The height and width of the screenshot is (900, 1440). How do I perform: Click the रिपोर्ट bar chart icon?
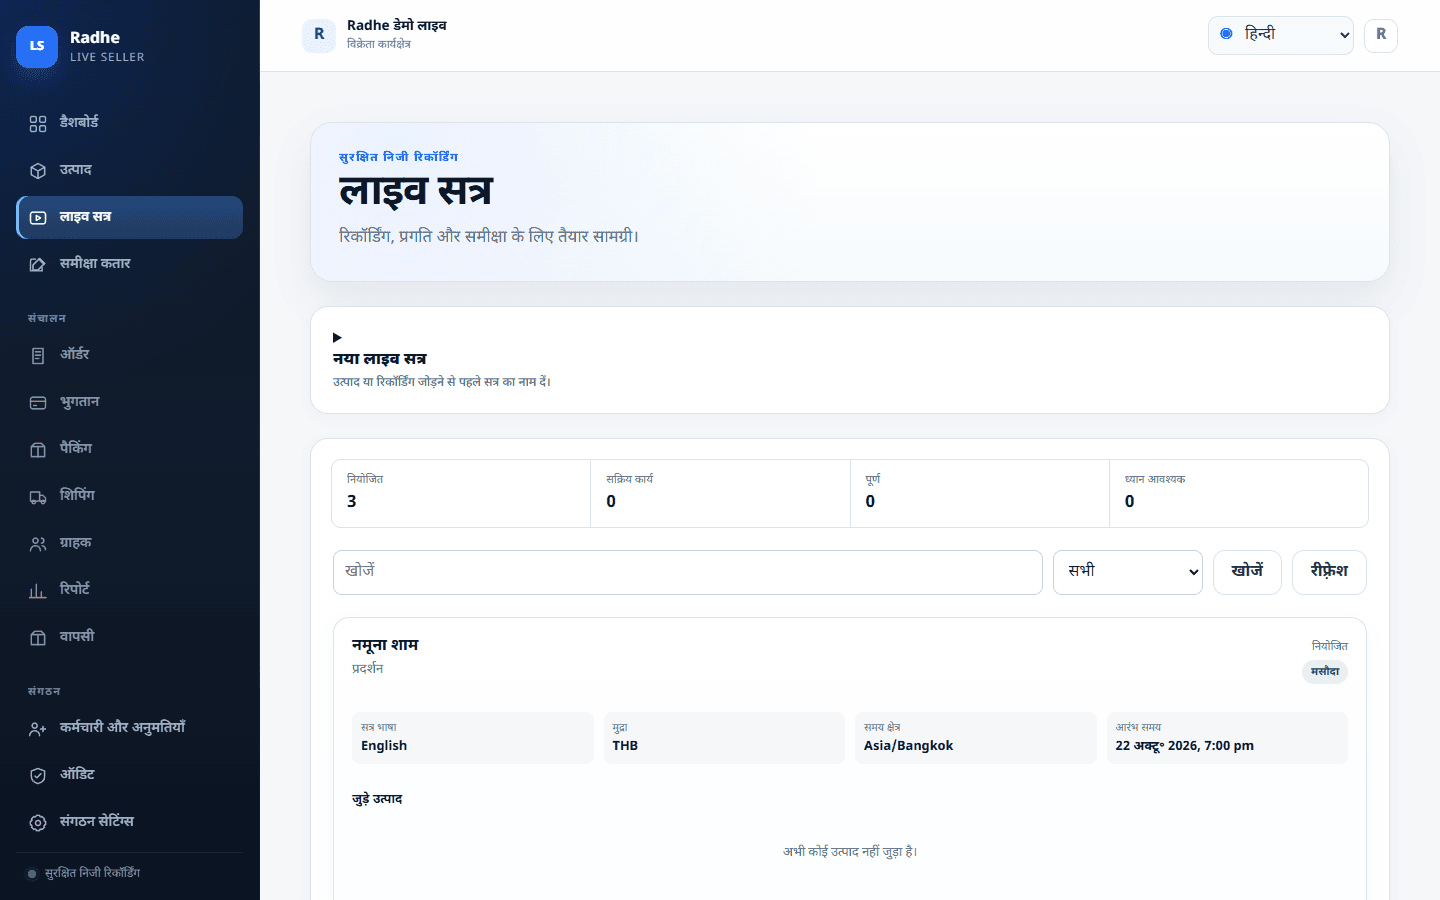[38, 591]
